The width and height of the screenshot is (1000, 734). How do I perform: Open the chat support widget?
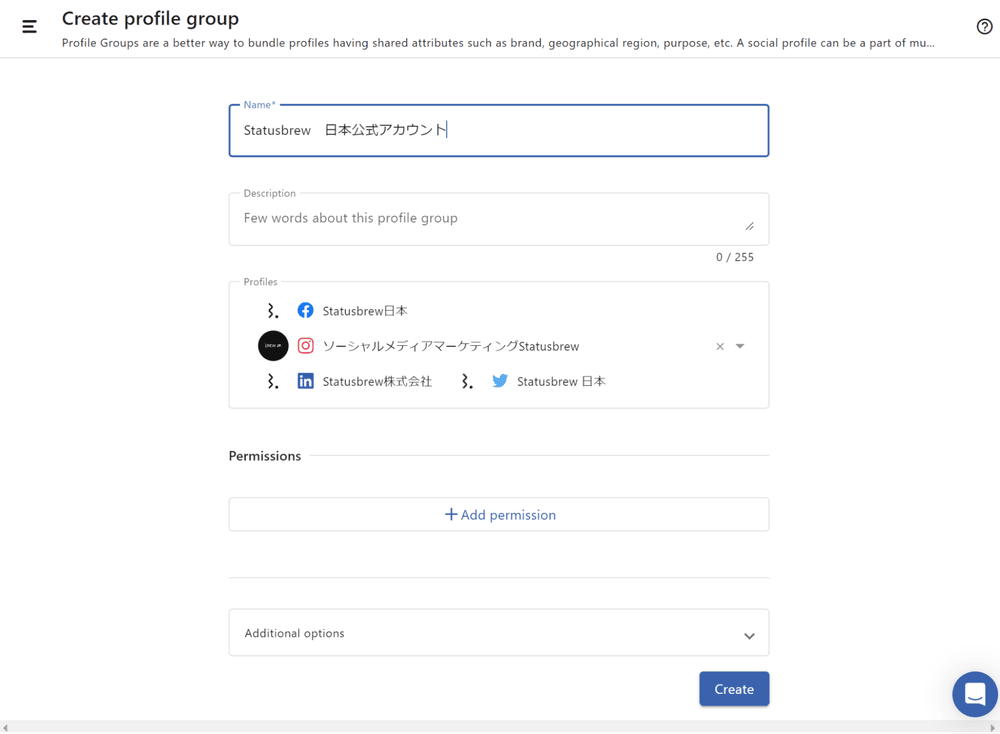(974, 694)
